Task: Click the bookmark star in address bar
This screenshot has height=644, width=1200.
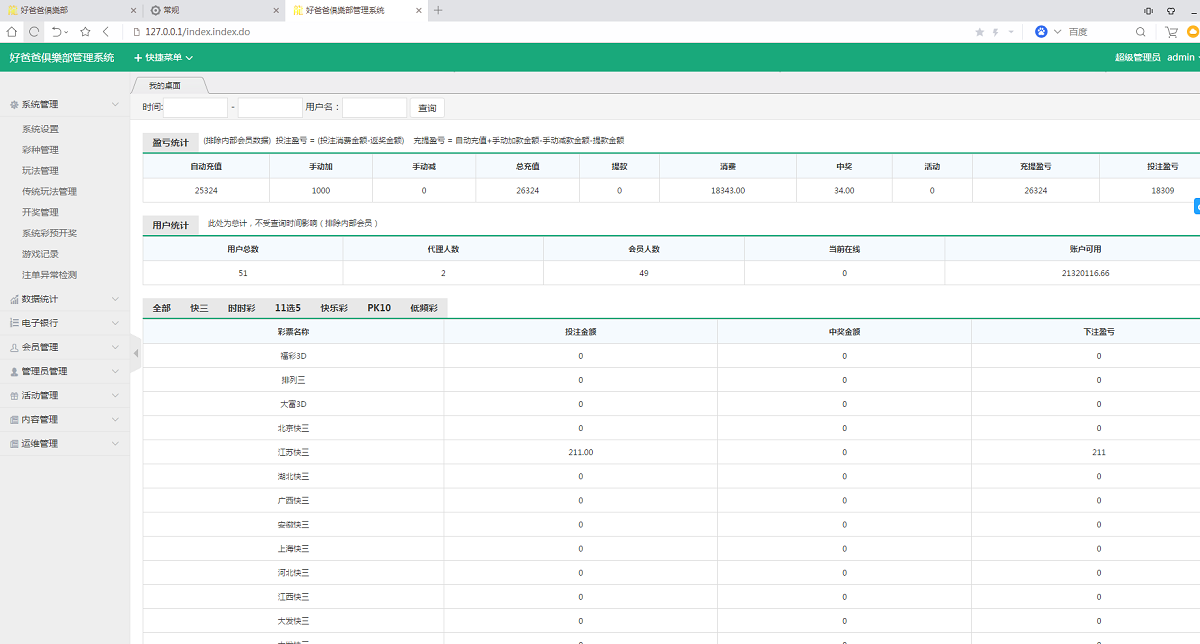Action: click(x=979, y=32)
